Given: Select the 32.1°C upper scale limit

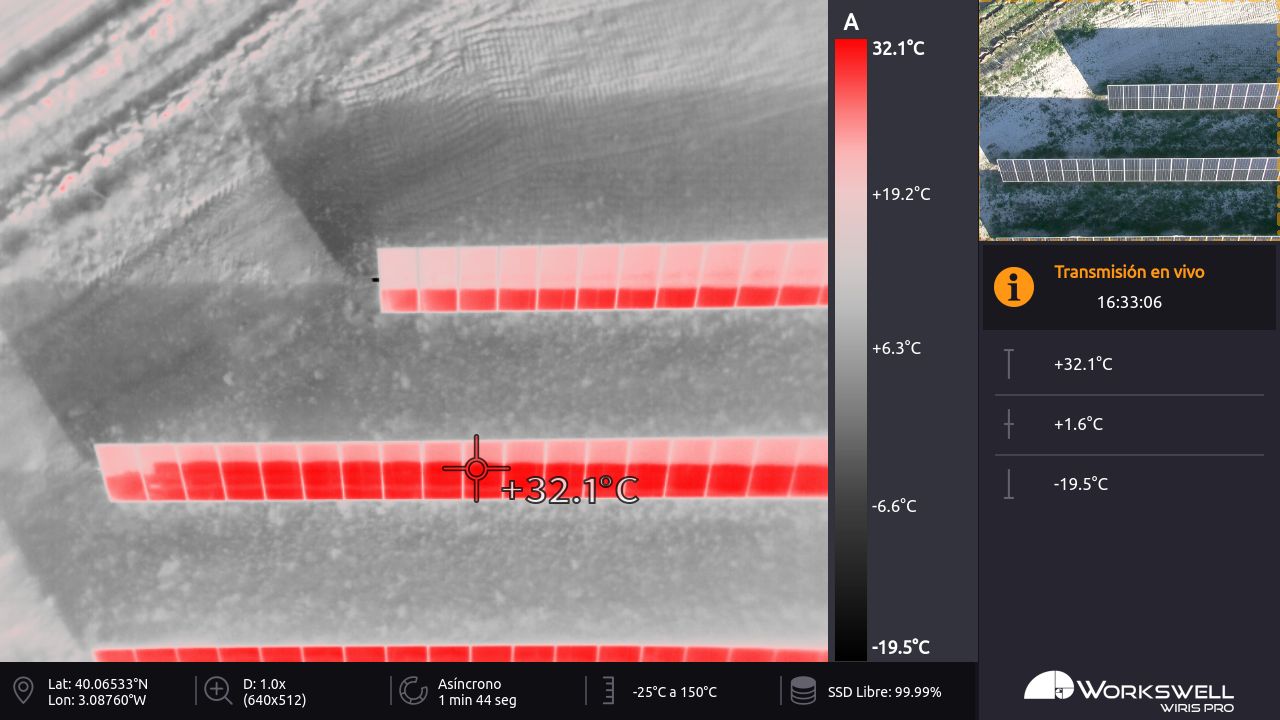Looking at the screenshot, I should coord(898,47).
